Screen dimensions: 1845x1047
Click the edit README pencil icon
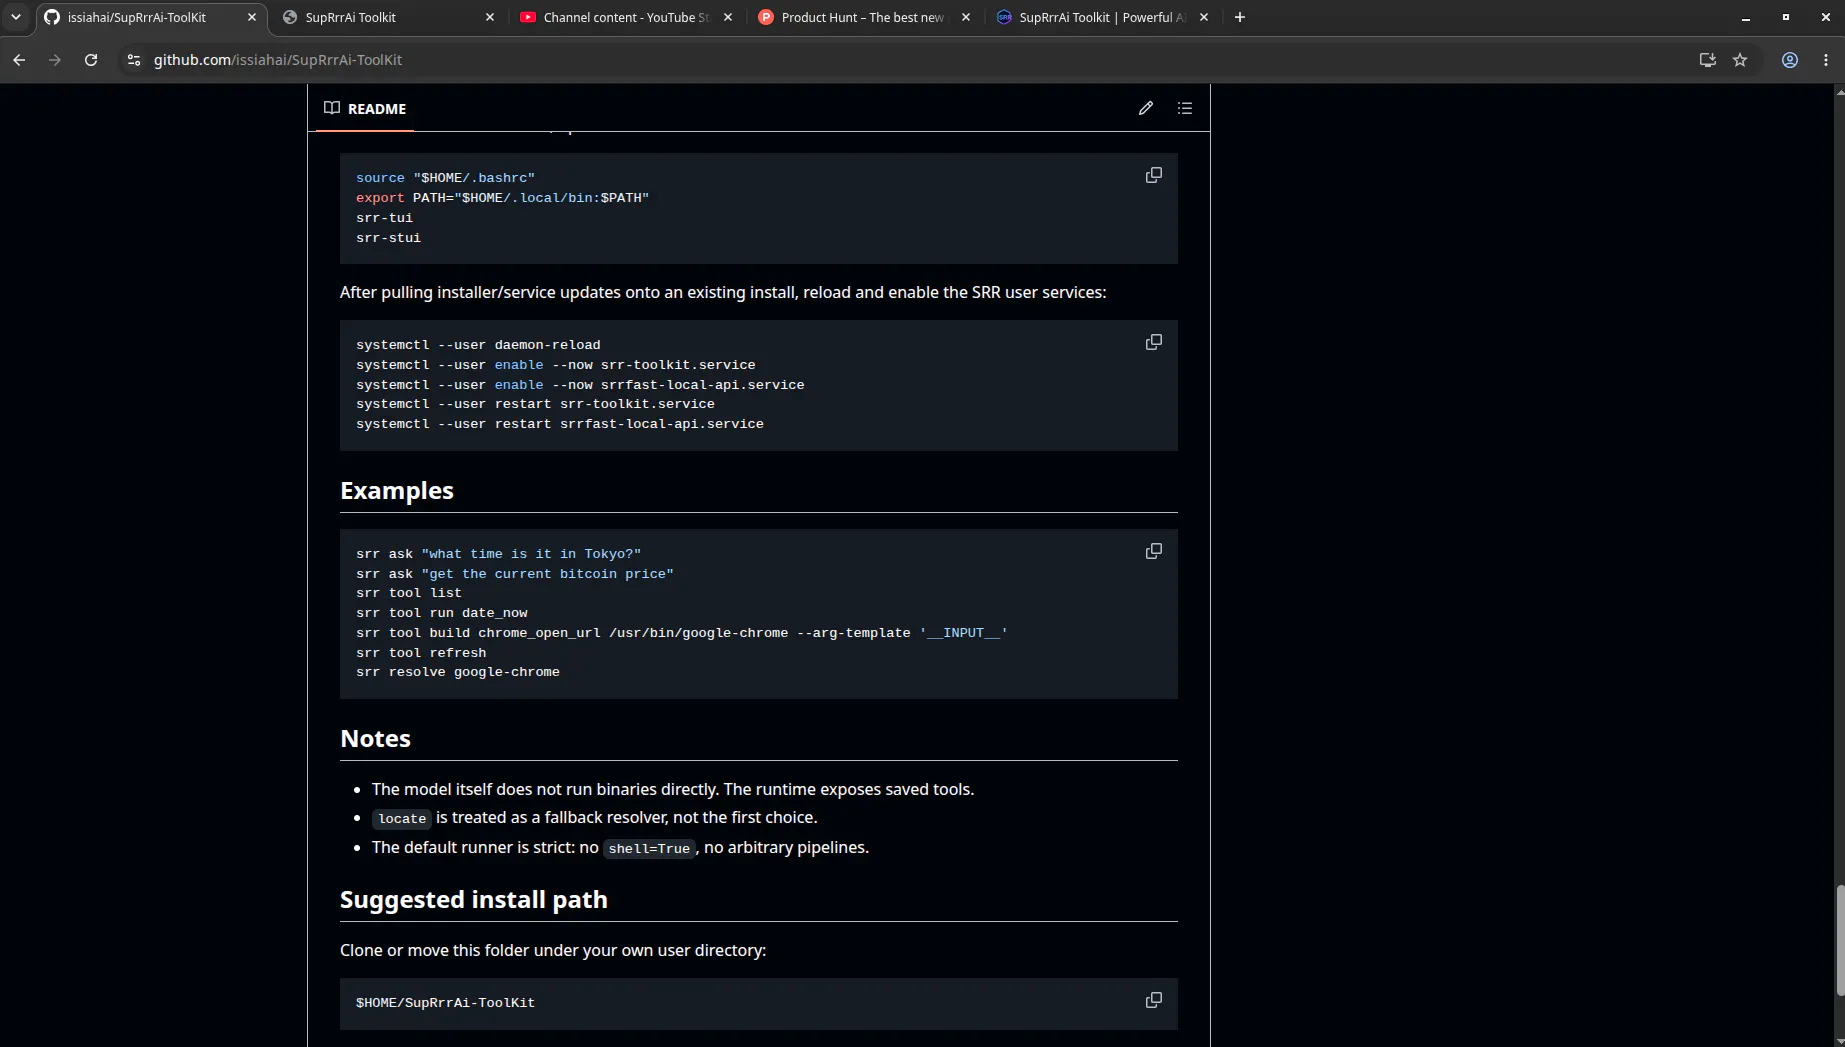coord(1146,108)
